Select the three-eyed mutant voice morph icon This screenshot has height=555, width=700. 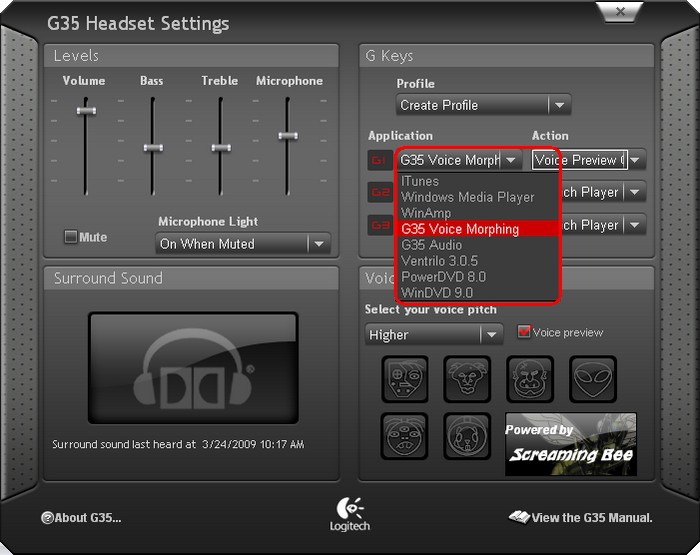click(404, 436)
